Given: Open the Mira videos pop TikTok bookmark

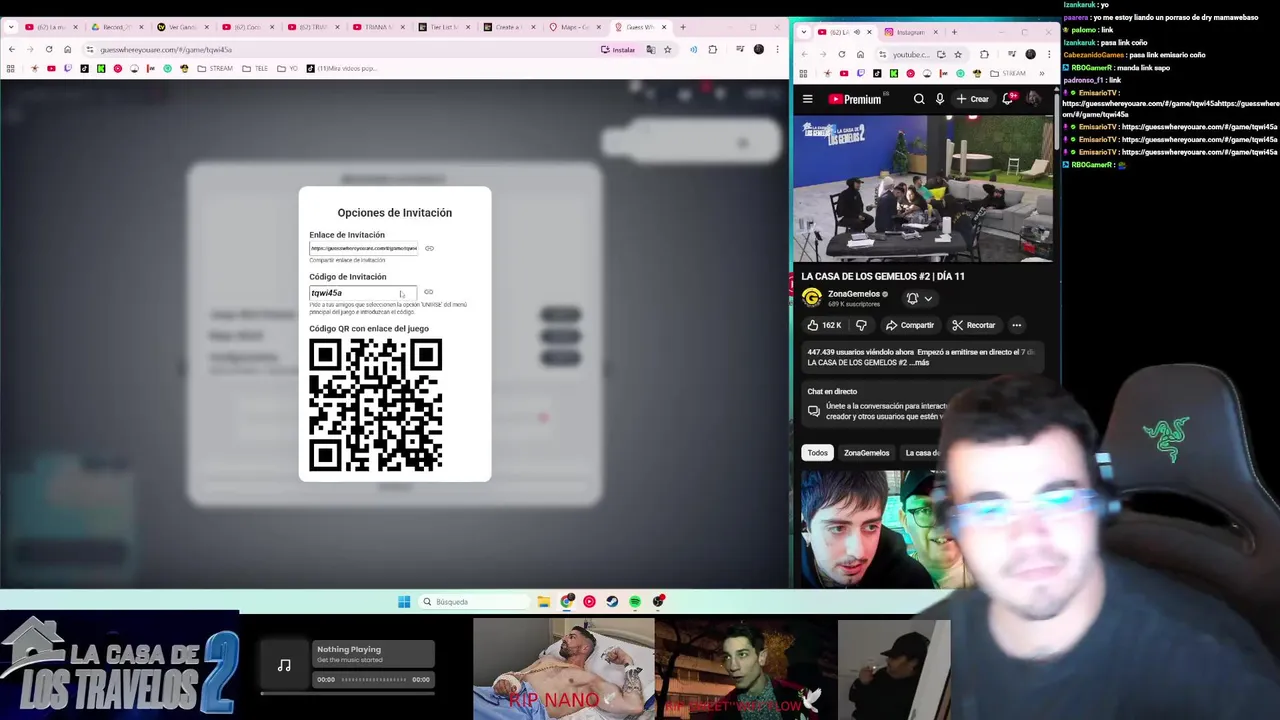Looking at the screenshot, I should click(x=342, y=68).
